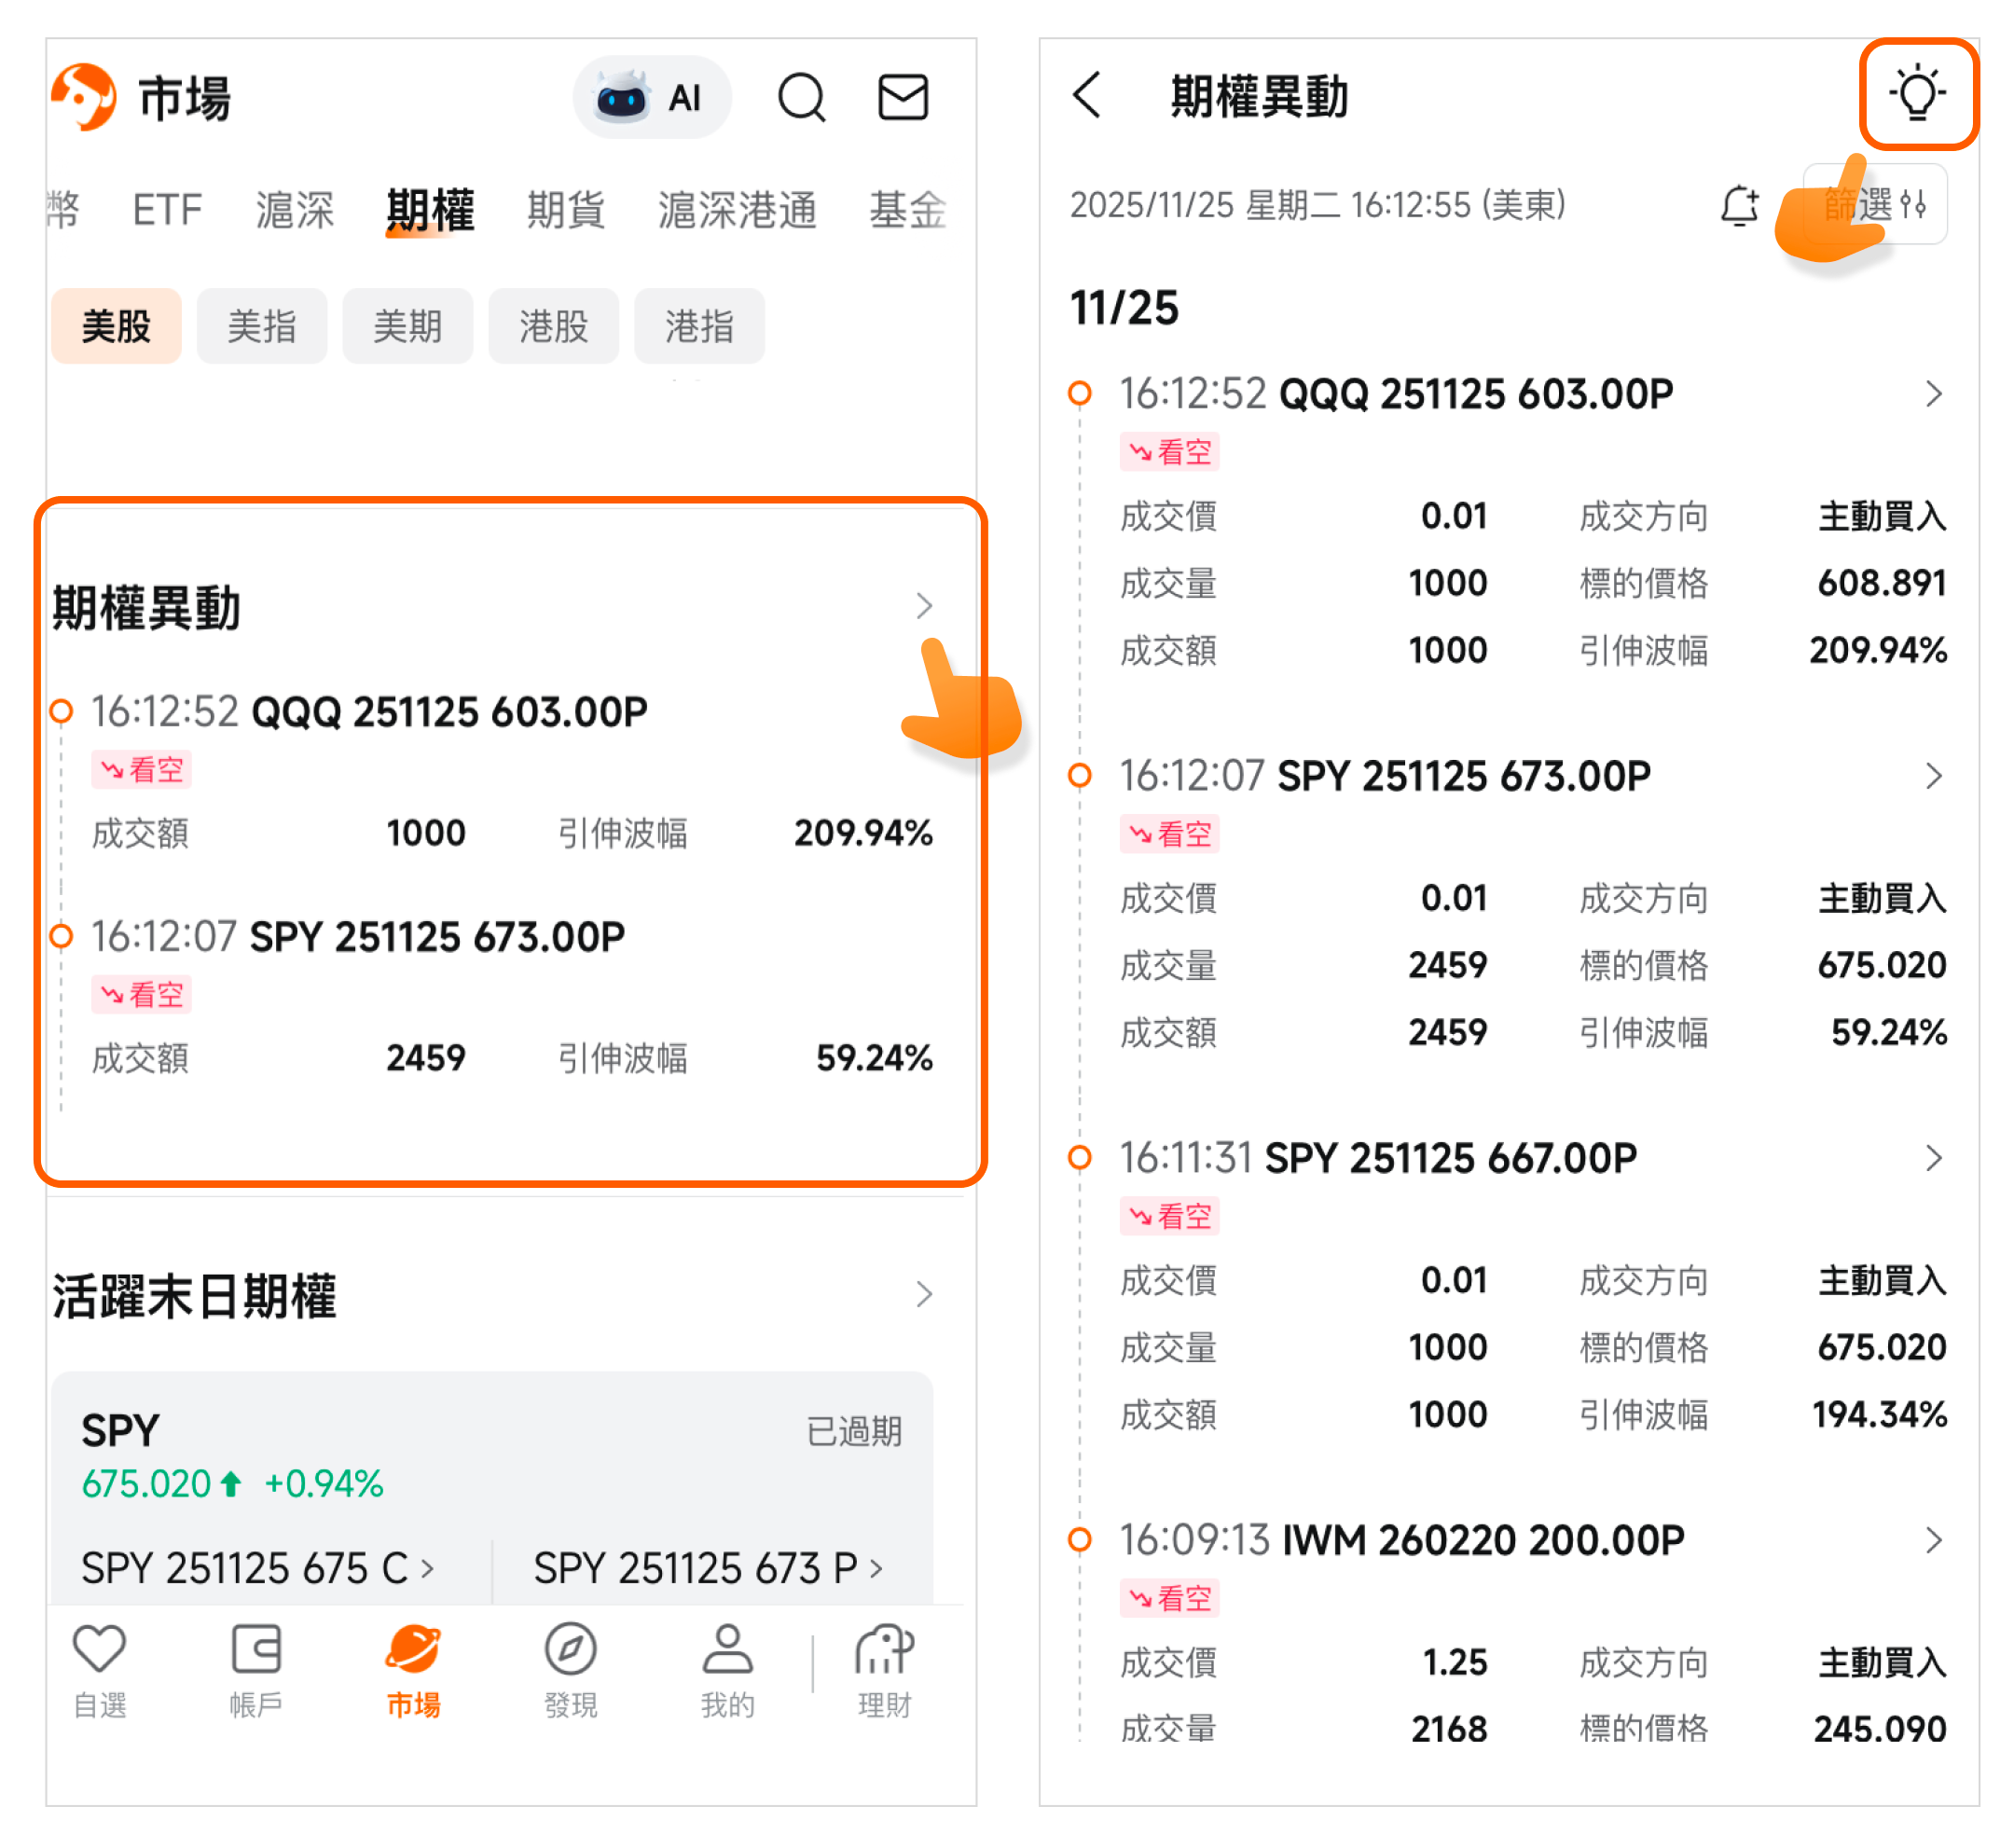The height and width of the screenshot is (1848, 2014).
Task: Open the AI assistant robot button
Action: [651, 98]
